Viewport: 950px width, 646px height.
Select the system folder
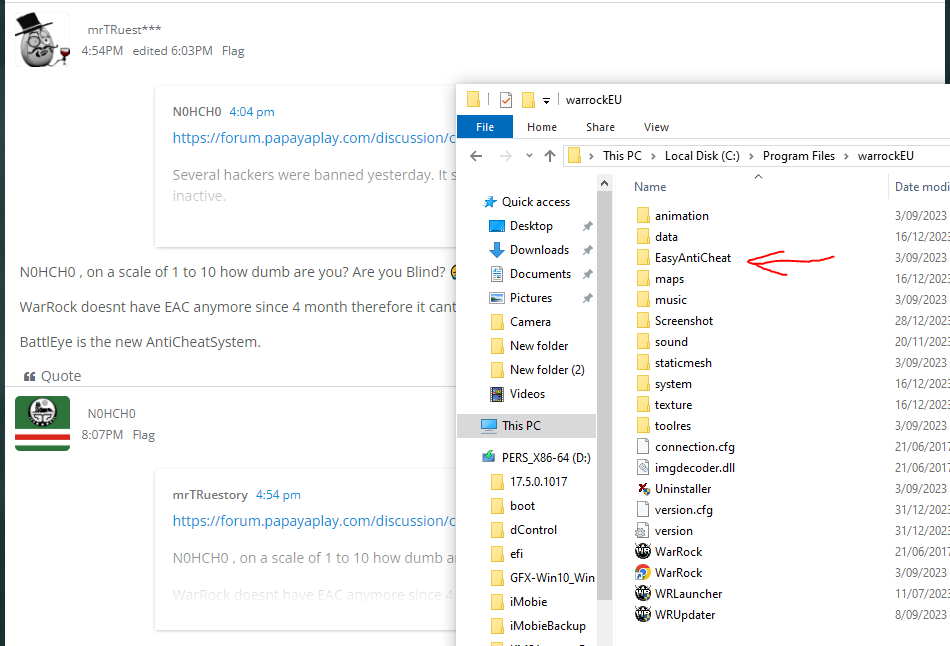point(664,384)
